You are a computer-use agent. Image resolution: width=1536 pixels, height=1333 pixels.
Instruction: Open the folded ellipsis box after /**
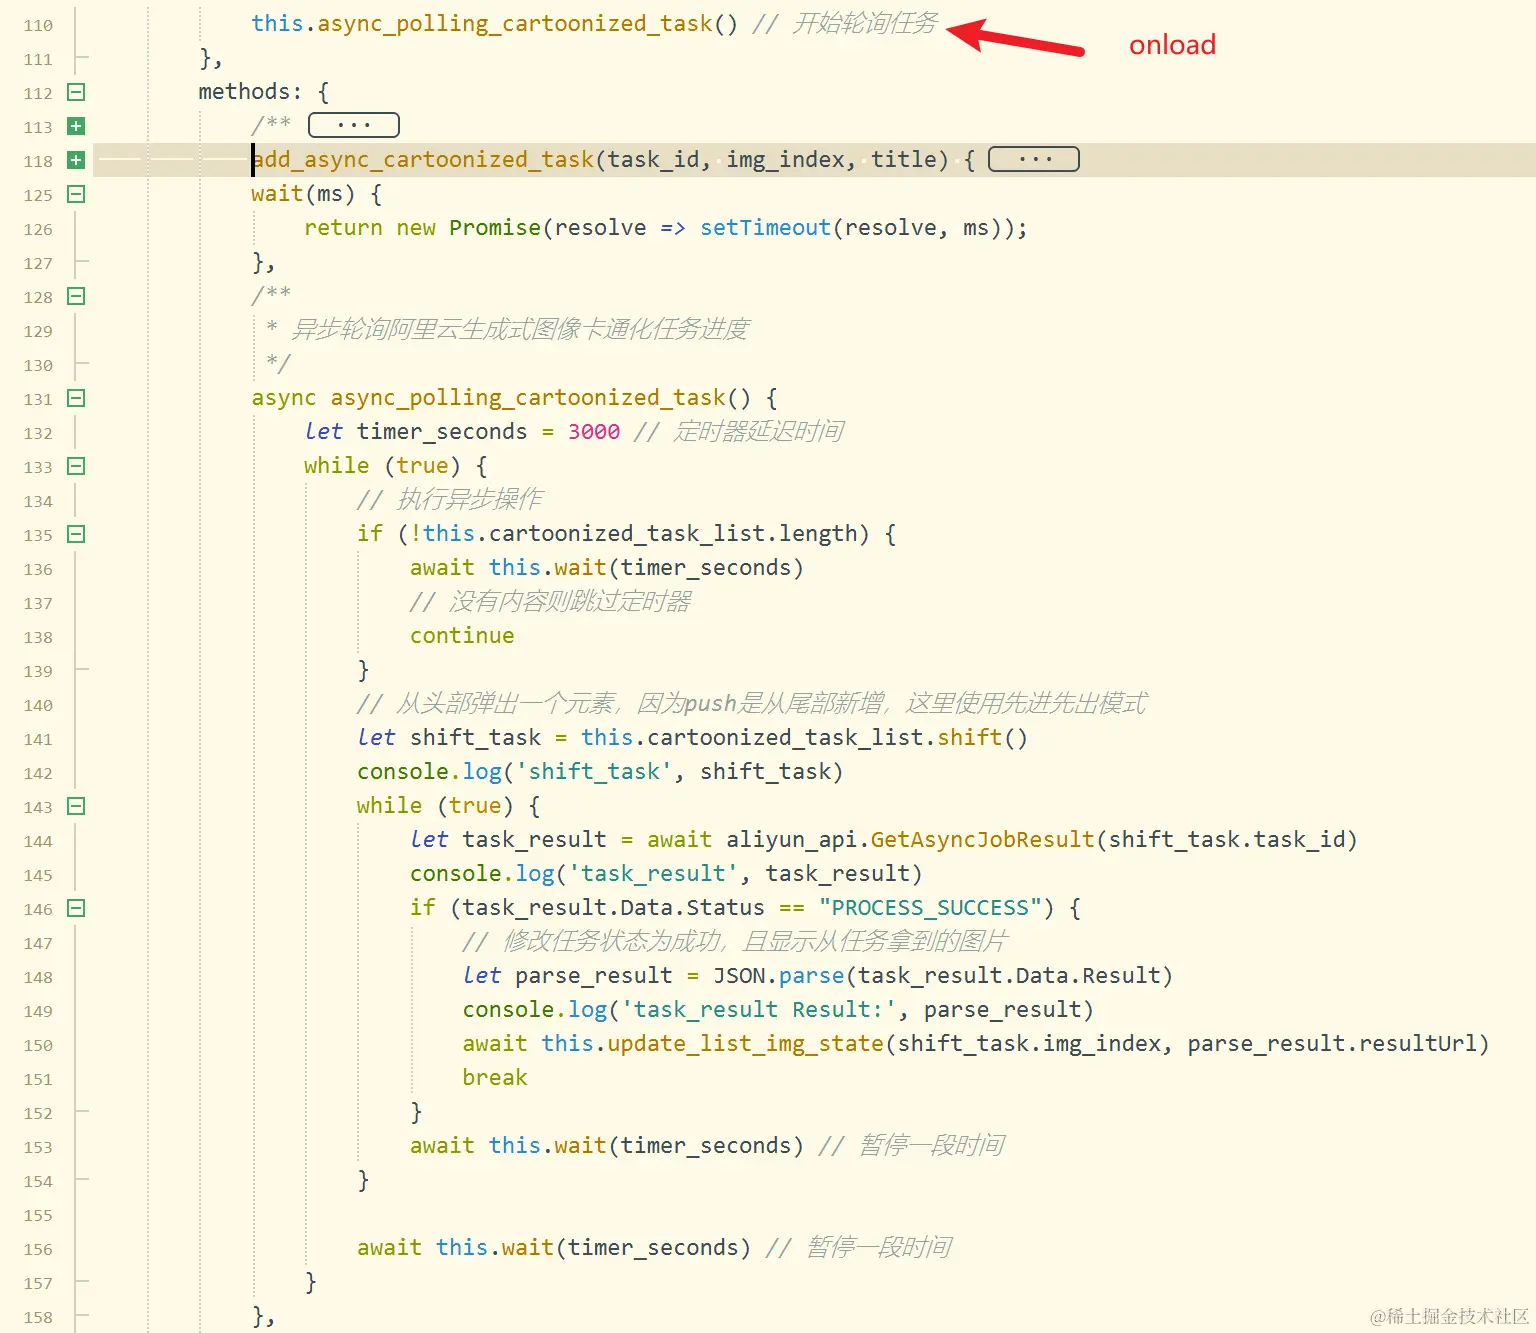point(354,125)
